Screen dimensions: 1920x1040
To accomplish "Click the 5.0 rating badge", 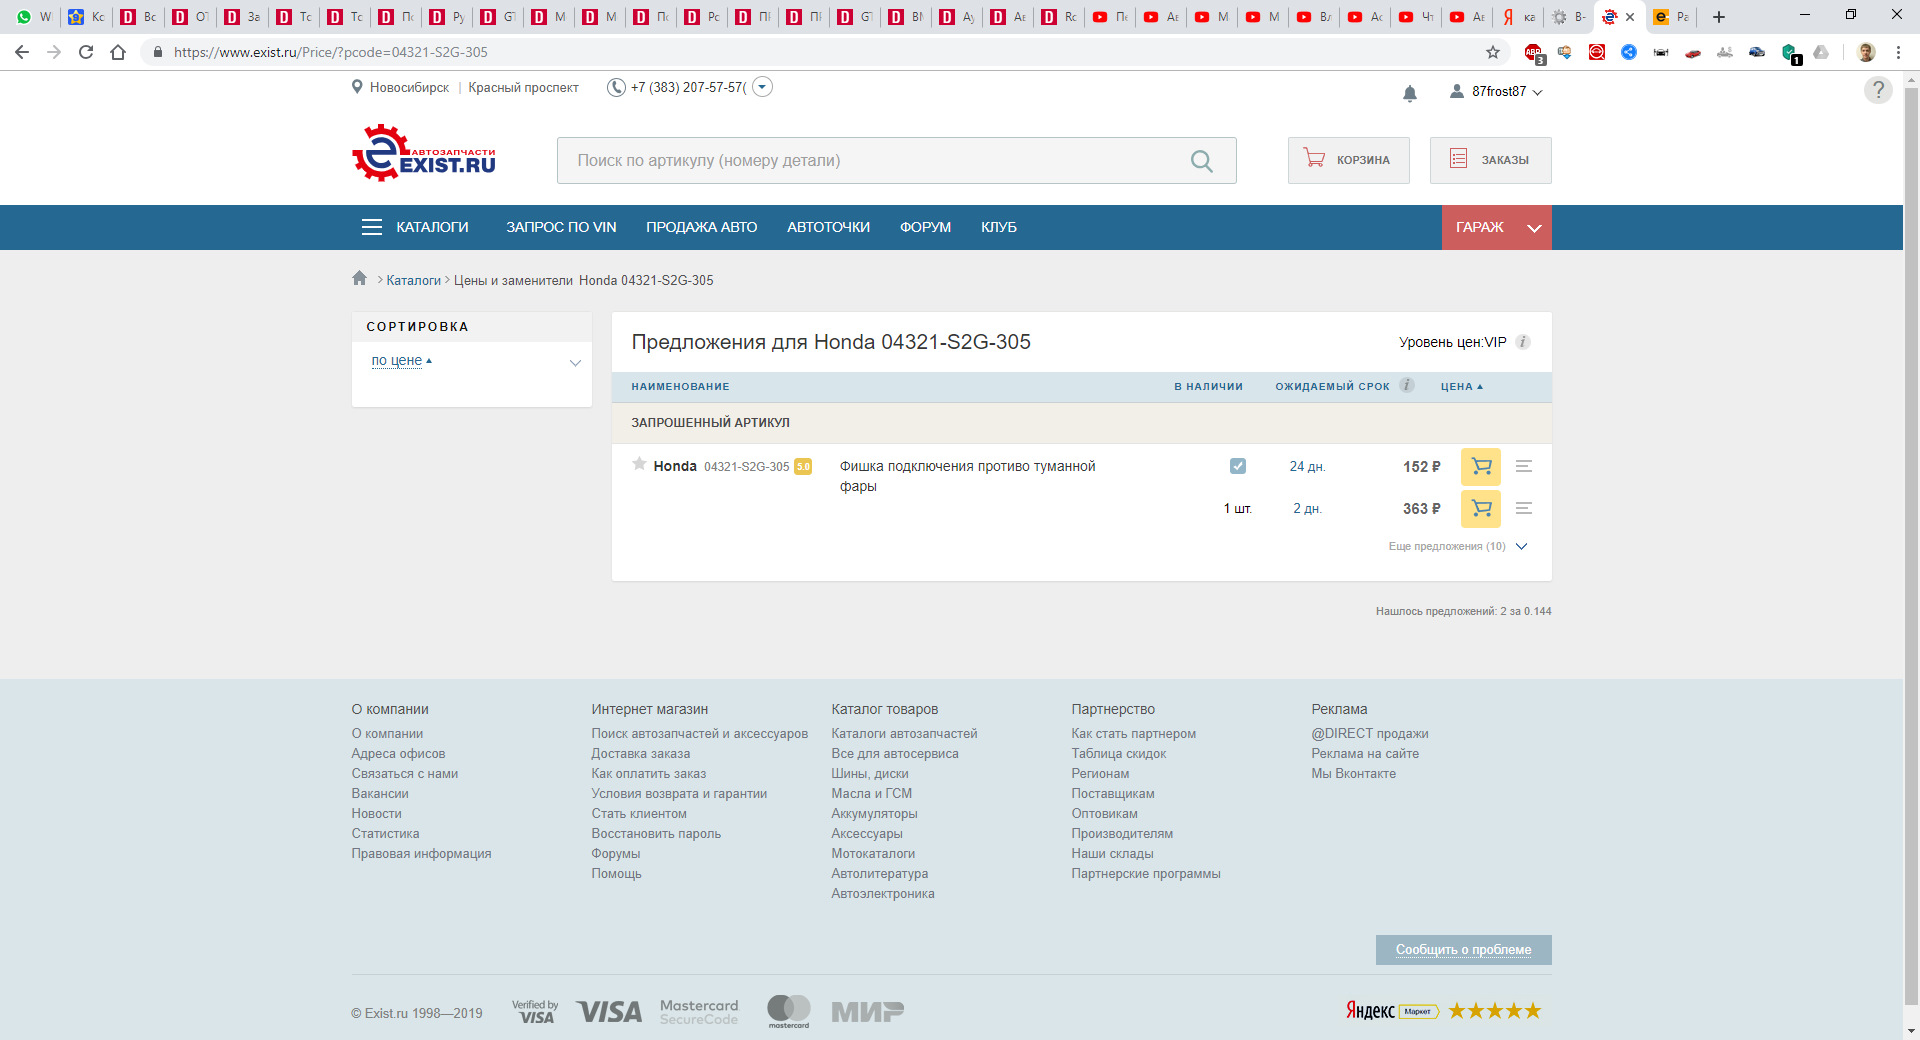I will point(803,467).
